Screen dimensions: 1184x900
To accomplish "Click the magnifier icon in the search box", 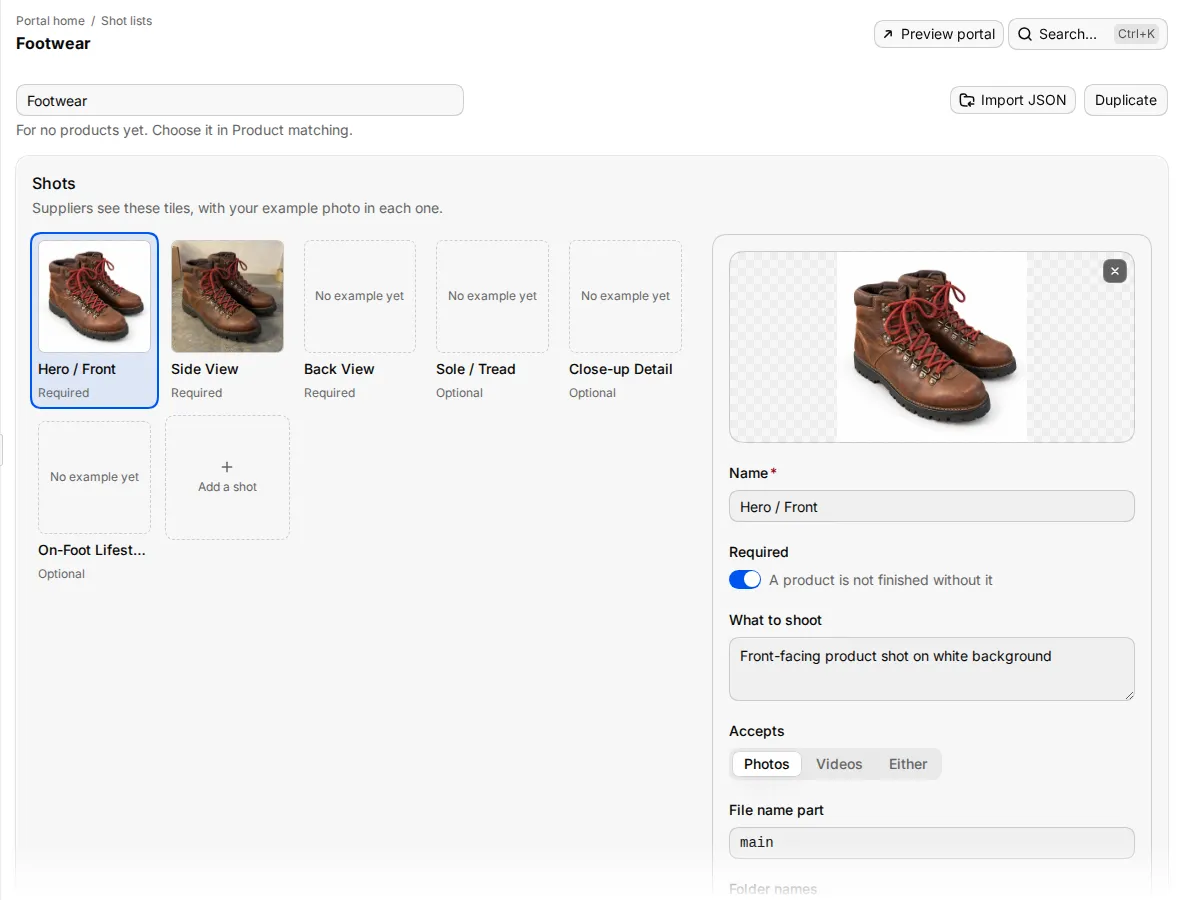I will point(1025,34).
